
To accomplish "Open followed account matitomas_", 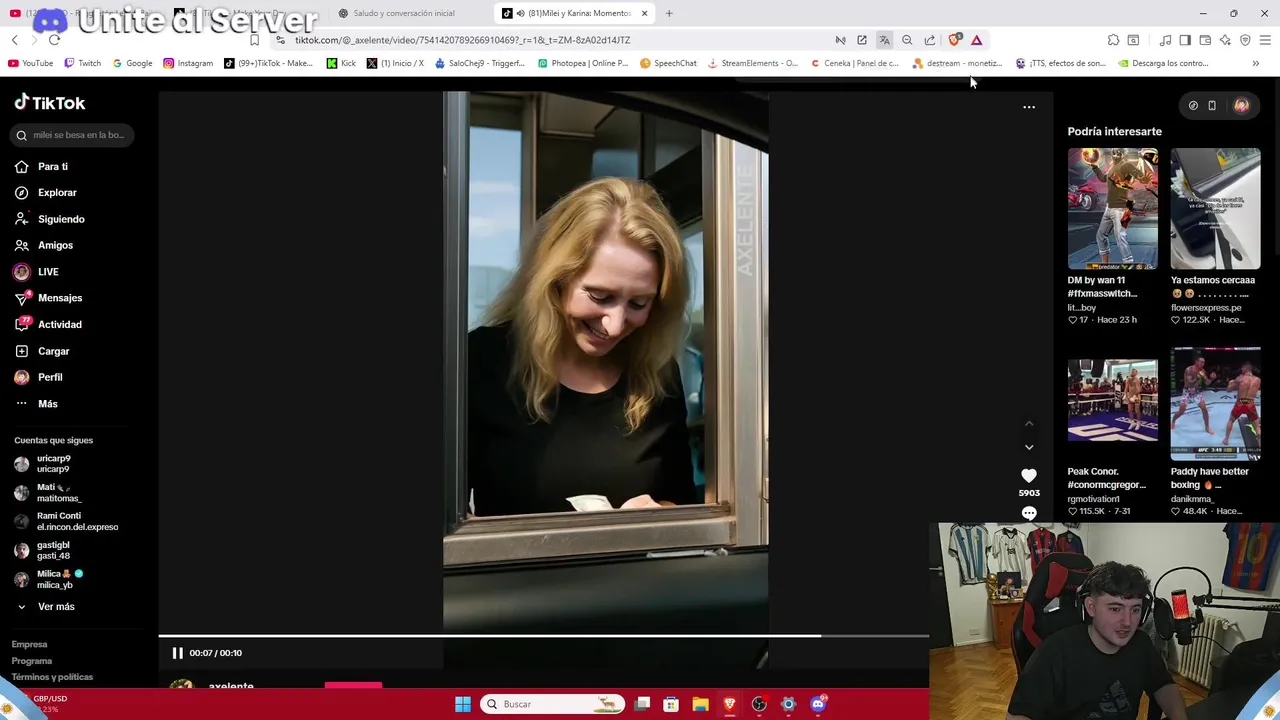I will (48, 492).
